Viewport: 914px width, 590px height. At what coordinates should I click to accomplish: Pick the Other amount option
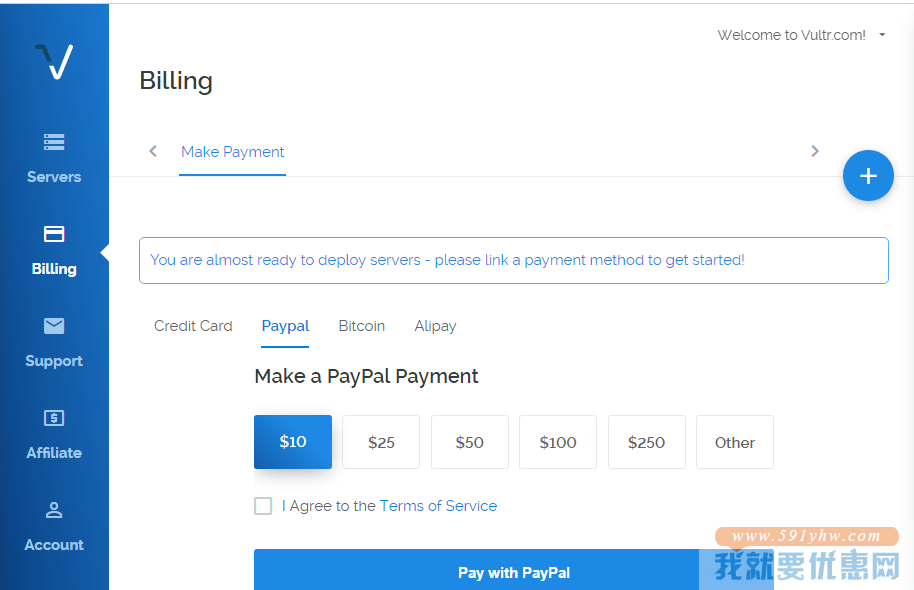click(x=734, y=442)
